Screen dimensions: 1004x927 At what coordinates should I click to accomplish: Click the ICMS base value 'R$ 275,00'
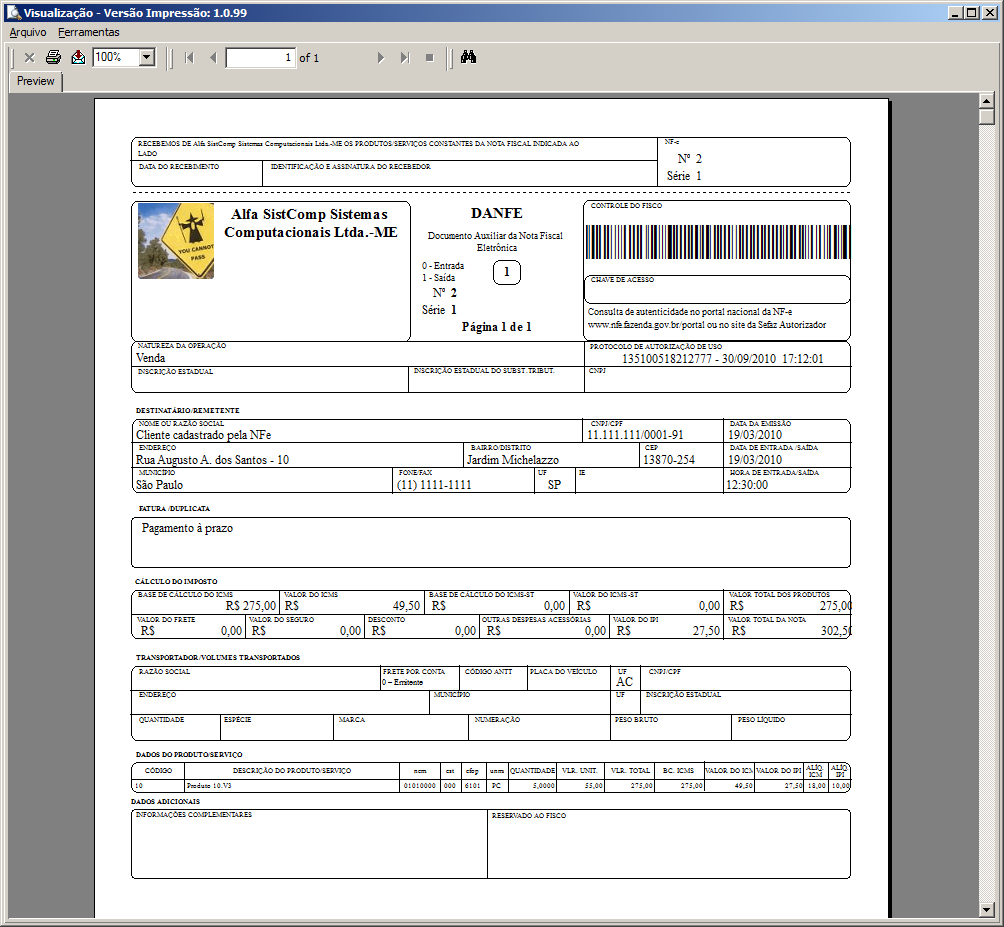pyautogui.click(x=251, y=606)
